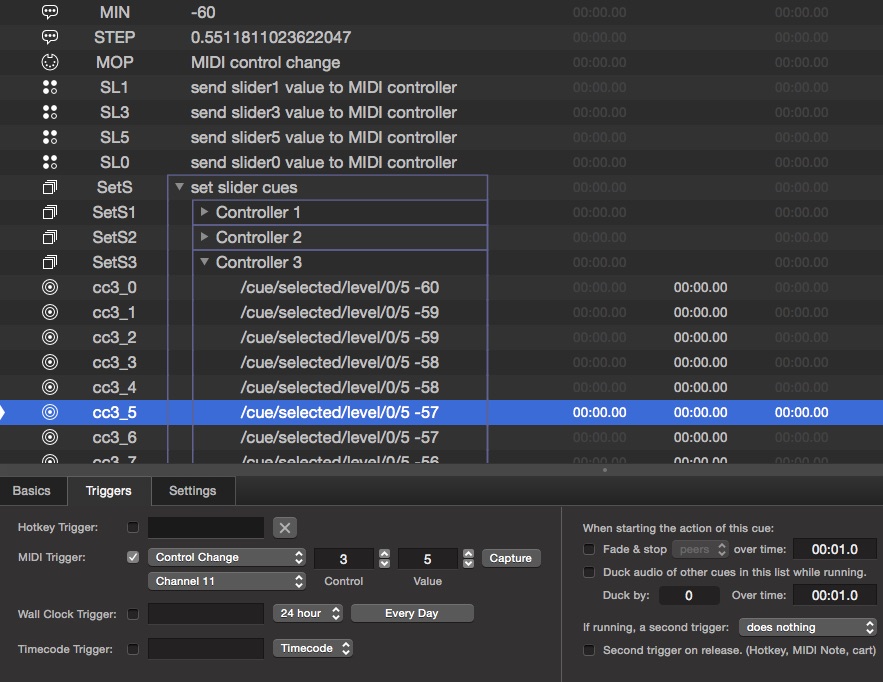Viewport: 883px width, 682px height.
Task: Click the memo cue icon for MIN
Action: [50, 13]
